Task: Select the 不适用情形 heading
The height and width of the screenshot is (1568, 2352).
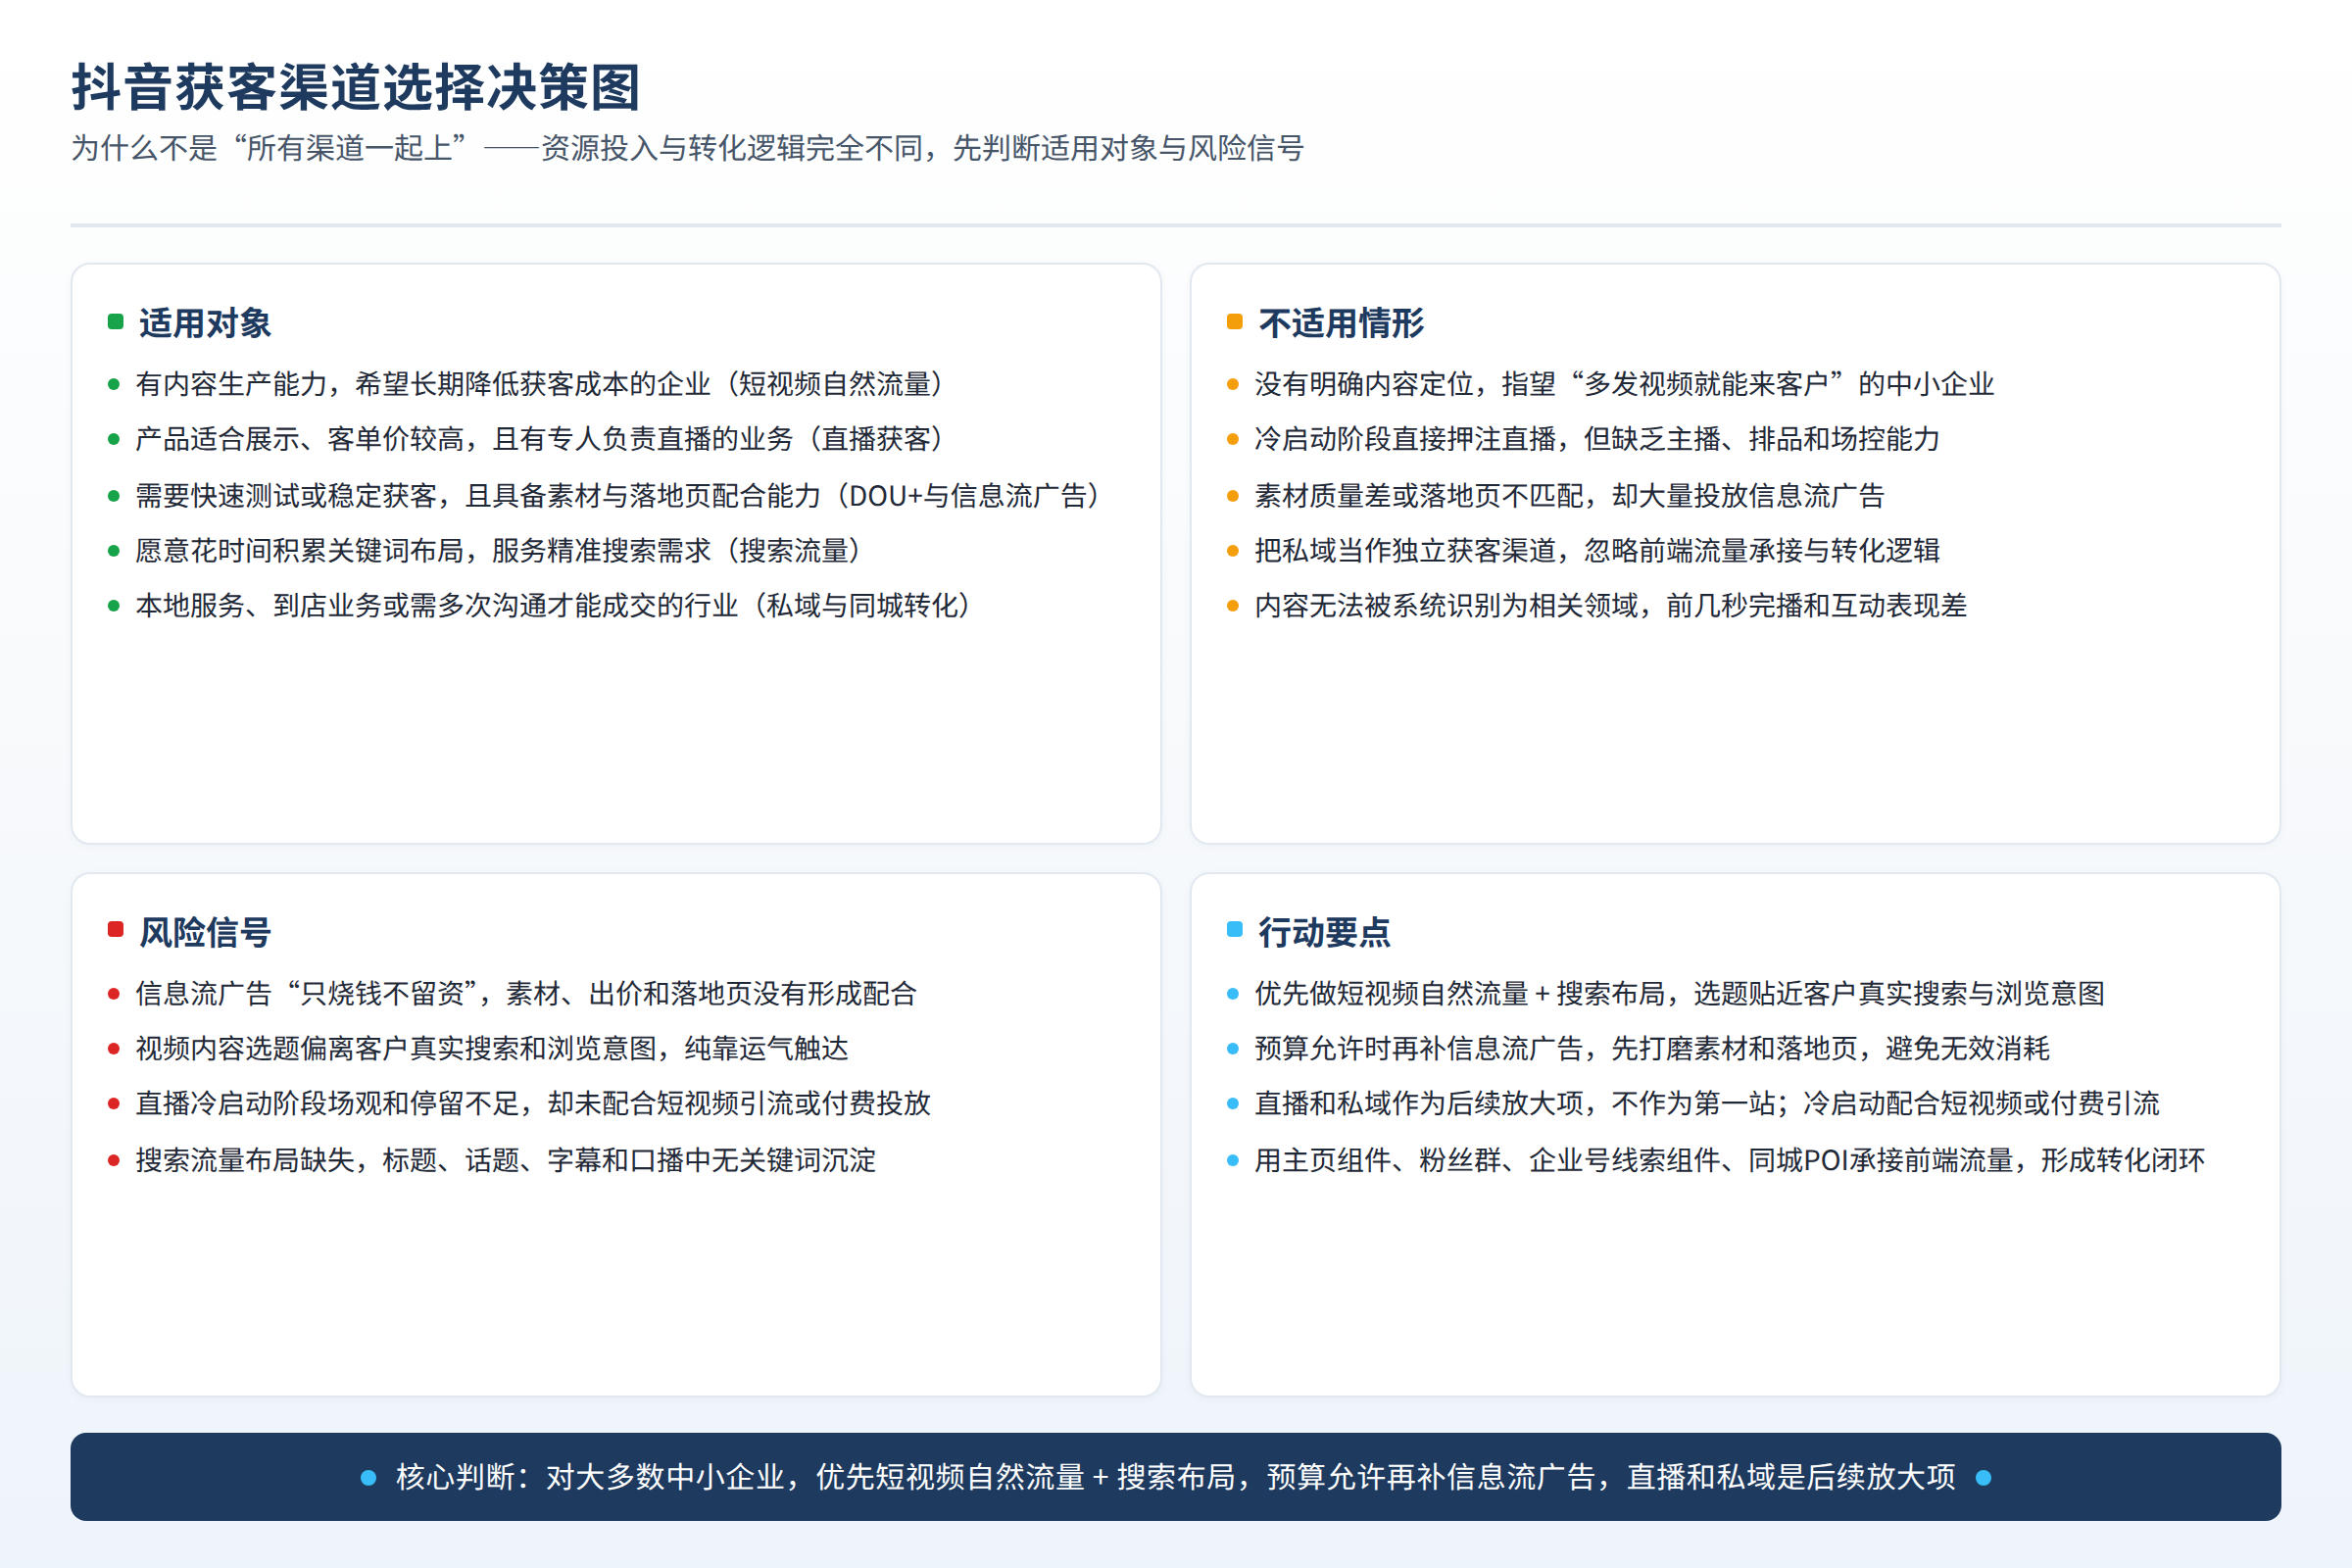Action: pyautogui.click(x=1341, y=323)
